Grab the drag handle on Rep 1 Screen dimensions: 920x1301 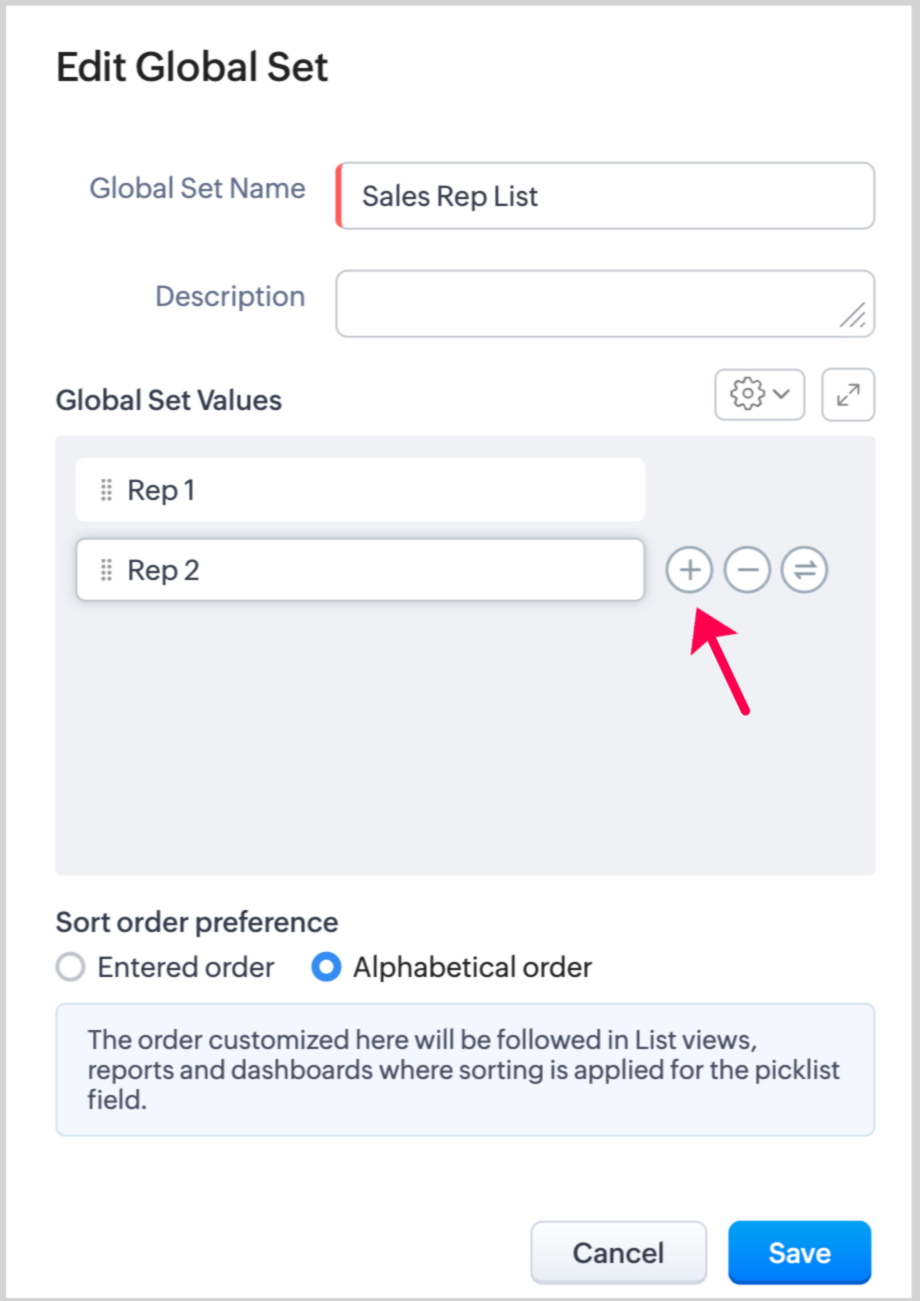[106, 490]
